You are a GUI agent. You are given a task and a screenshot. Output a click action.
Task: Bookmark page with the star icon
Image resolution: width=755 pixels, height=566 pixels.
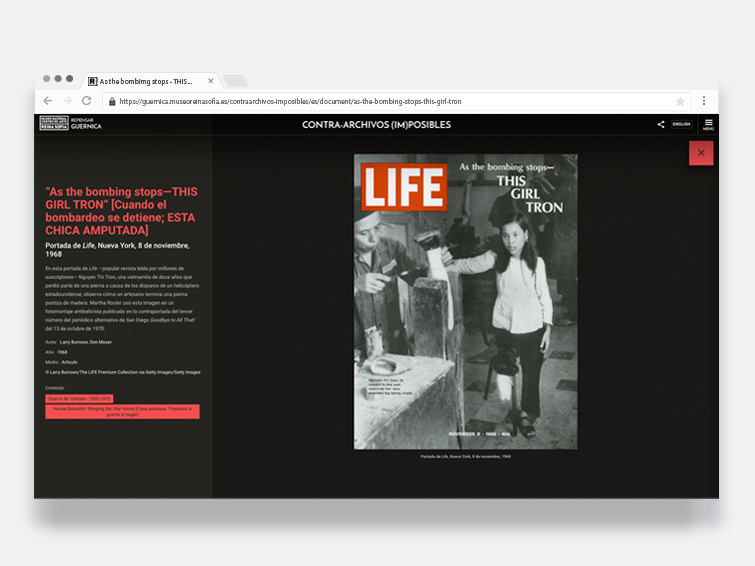pos(680,101)
